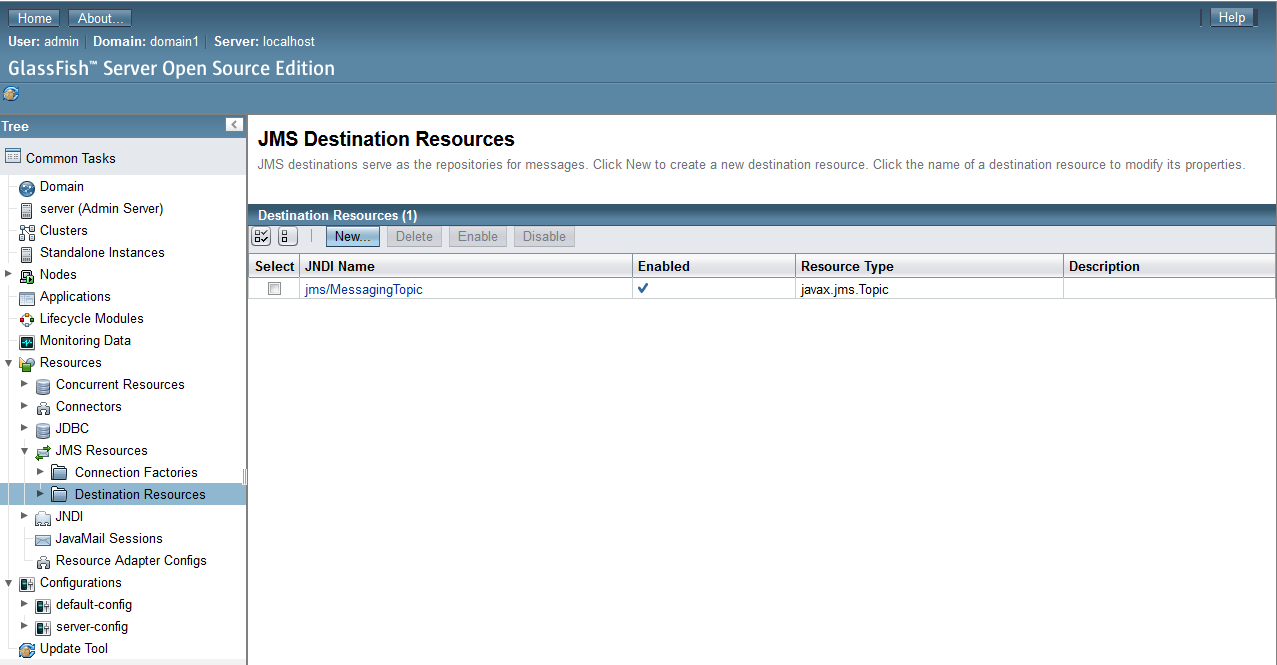
Task: Click the GlassFish icon below the banner
Action: click(11, 94)
